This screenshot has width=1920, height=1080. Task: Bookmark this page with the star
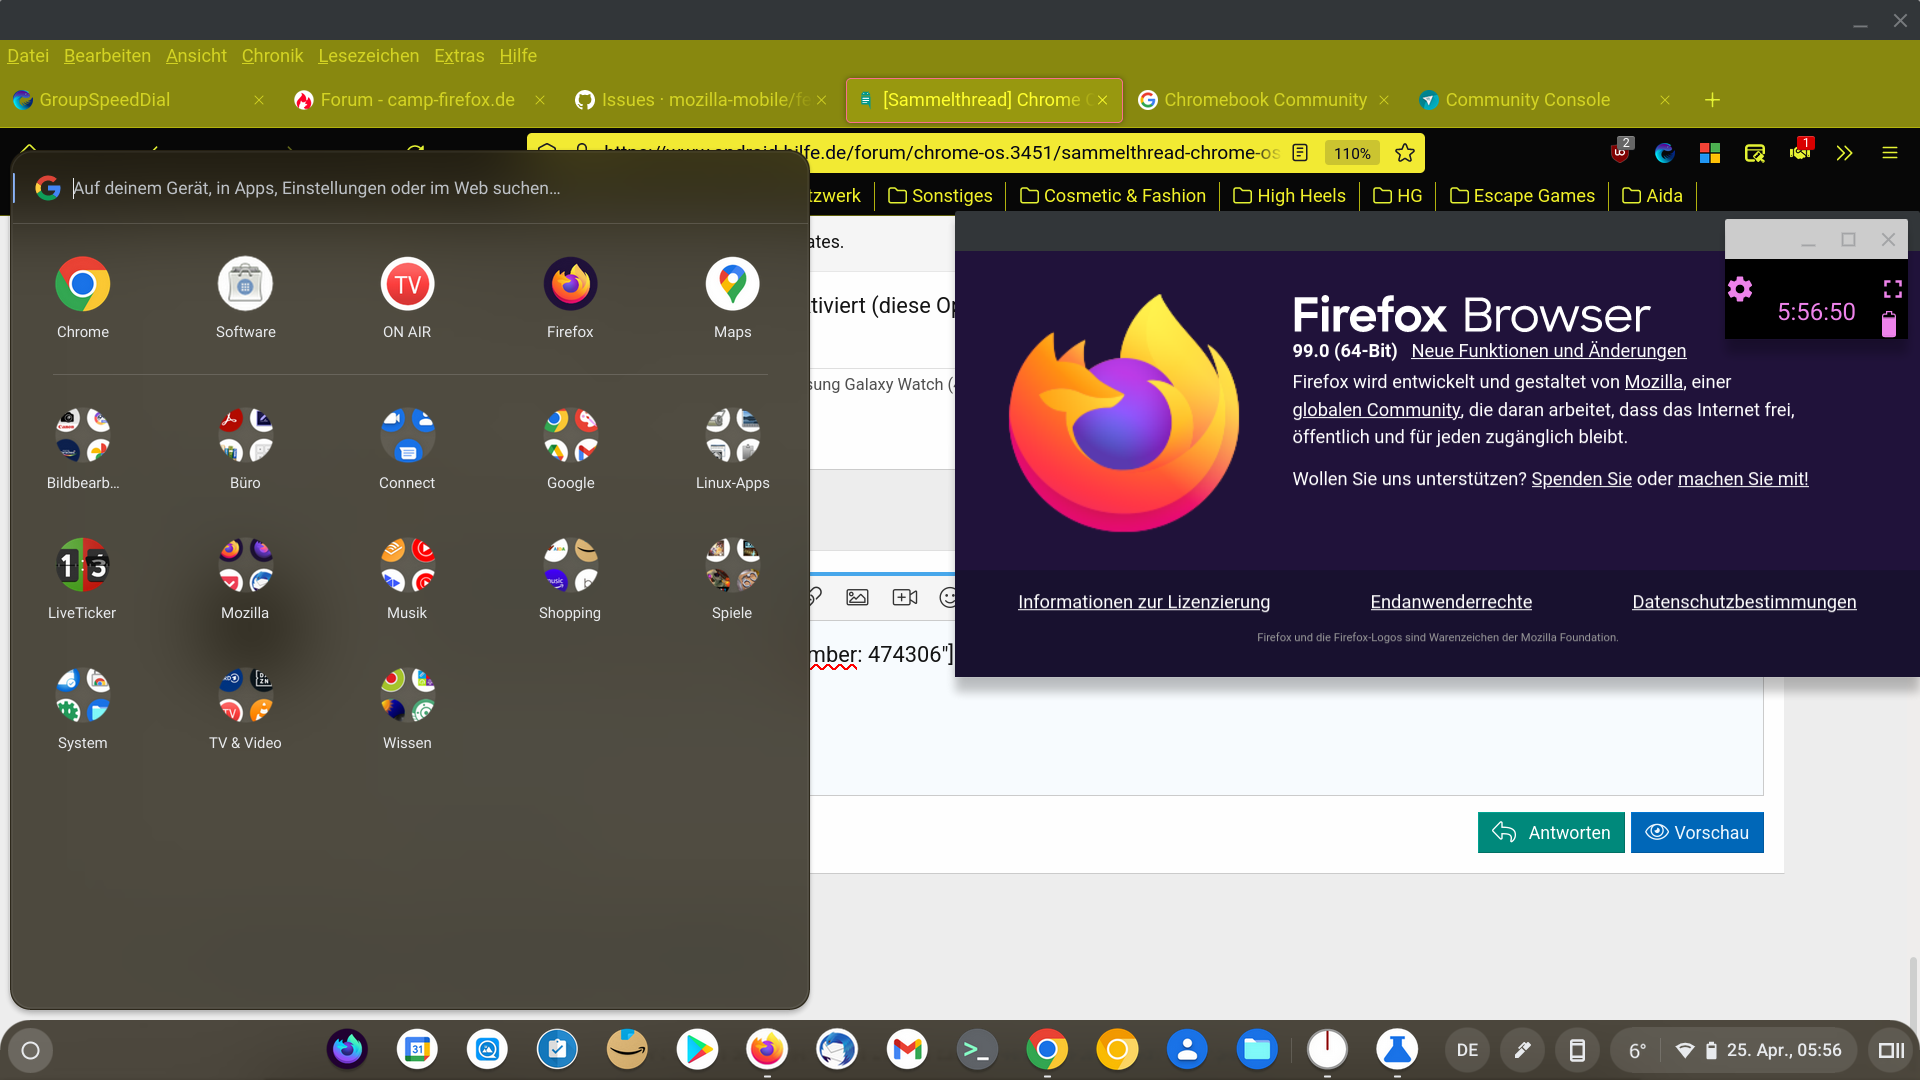pyautogui.click(x=1405, y=153)
